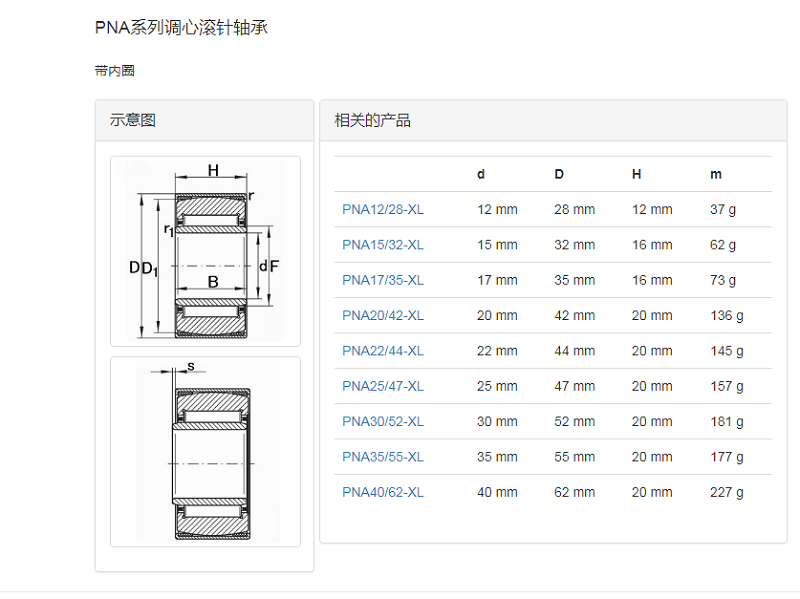Select the PNA20/42-XL product link
The height and width of the screenshot is (599, 800).
pos(382,315)
